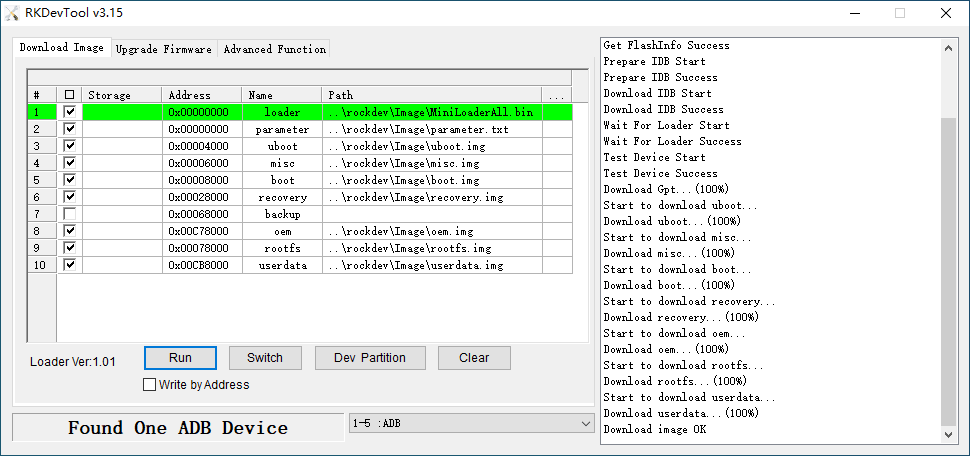Viewport: 970px width, 456px height.
Task: Enable the Write by Address checkbox
Action: click(x=150, y=385)
